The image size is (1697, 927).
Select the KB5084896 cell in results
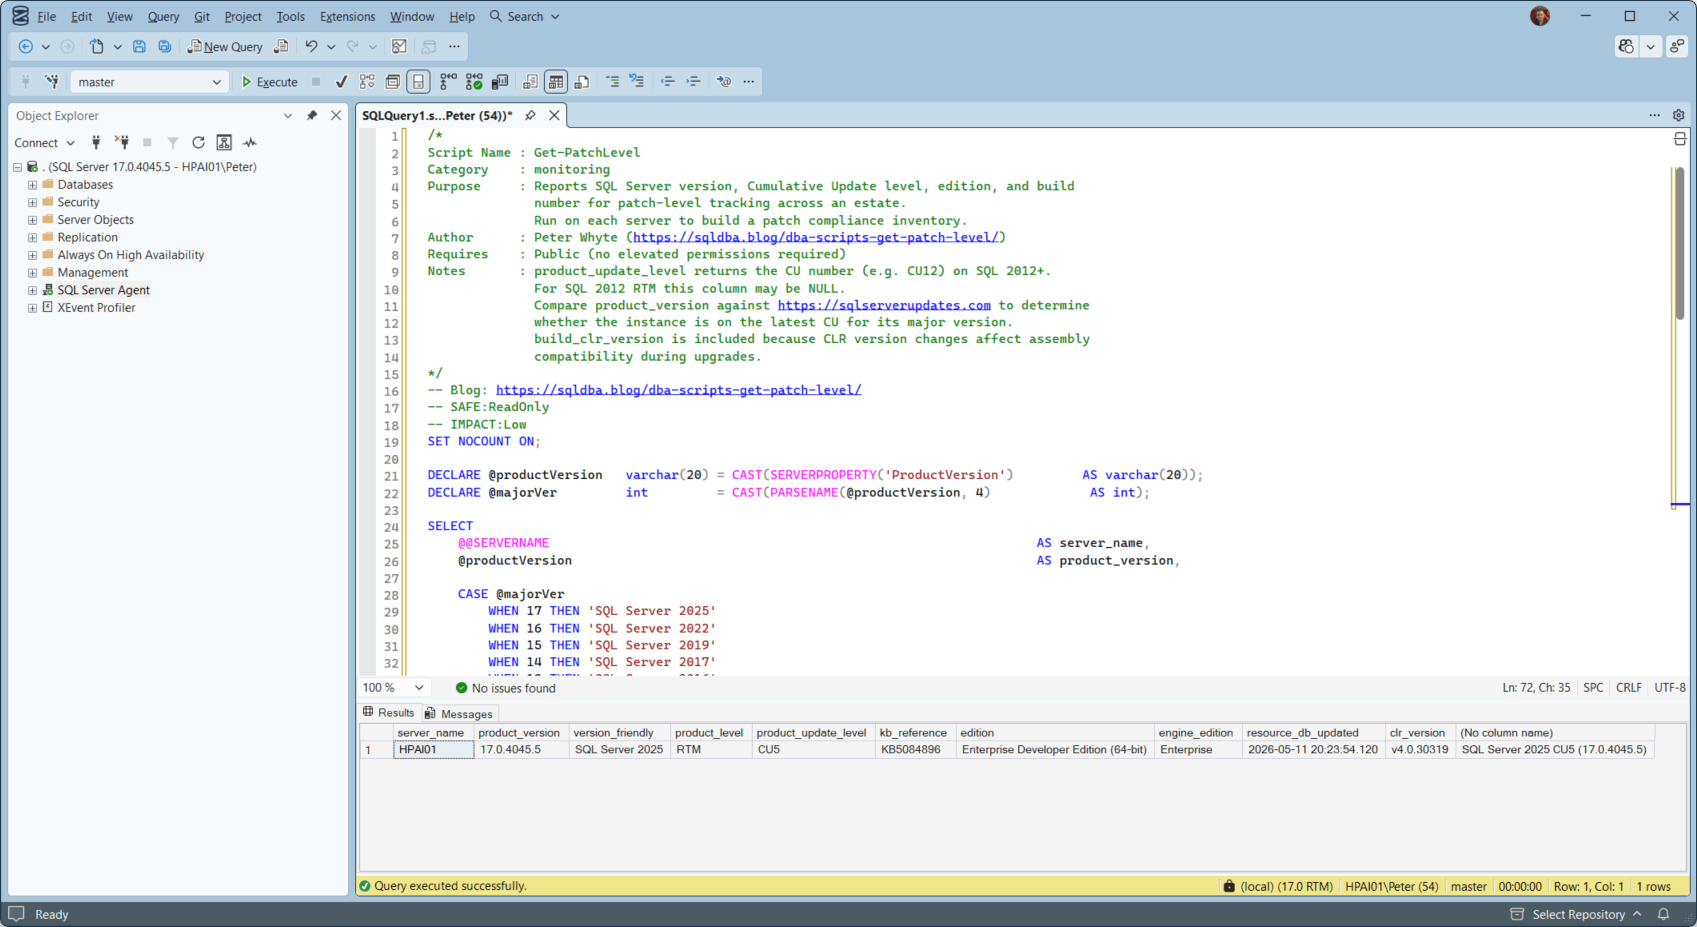tap(915, 750)
